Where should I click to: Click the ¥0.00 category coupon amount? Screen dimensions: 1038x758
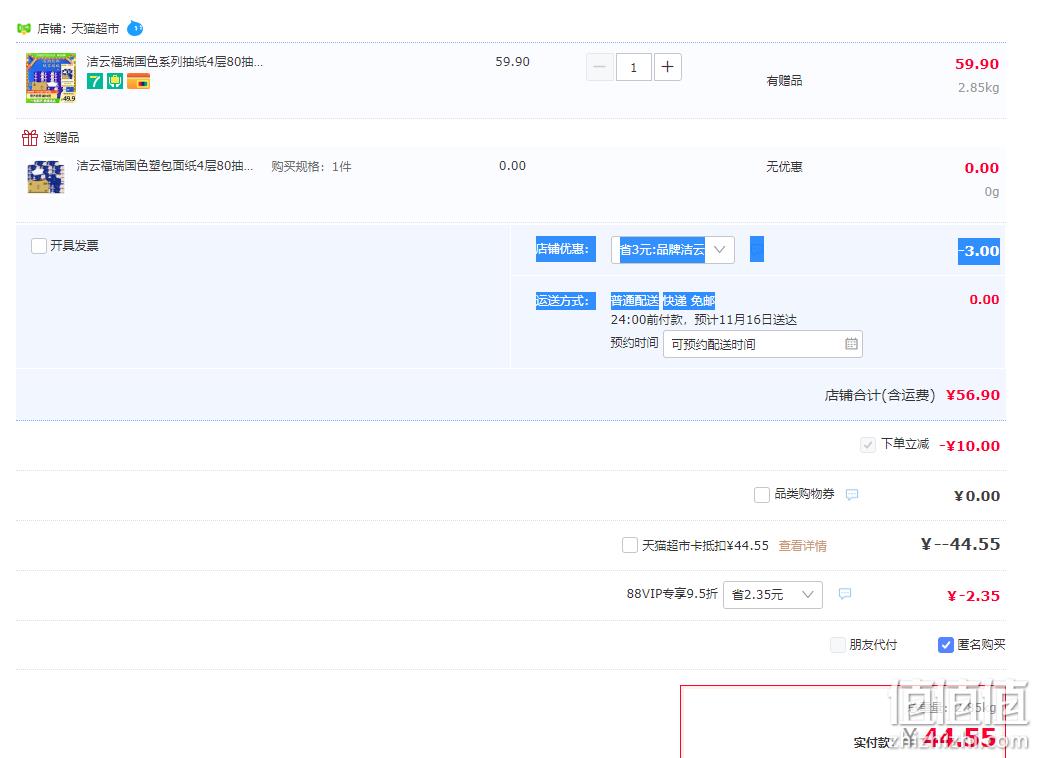pos(976,496)
